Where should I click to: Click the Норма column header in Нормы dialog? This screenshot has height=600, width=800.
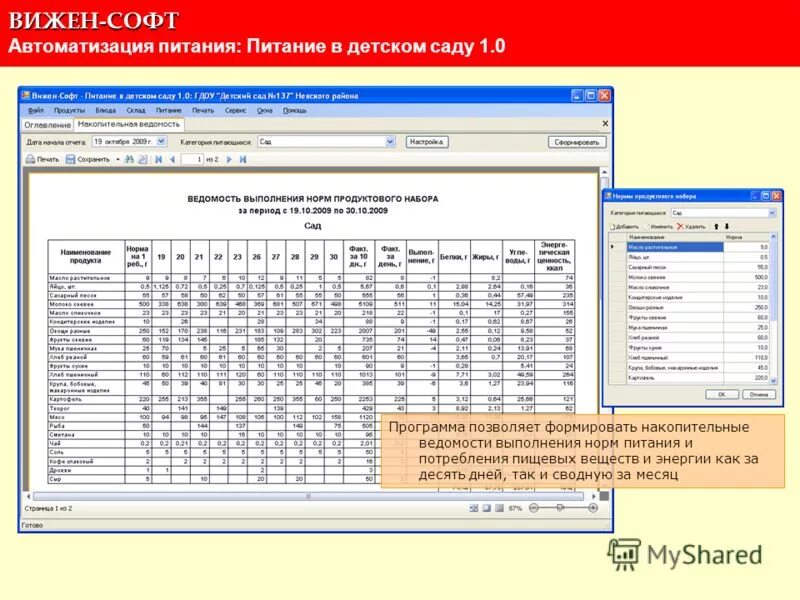[x=746, y=237]
